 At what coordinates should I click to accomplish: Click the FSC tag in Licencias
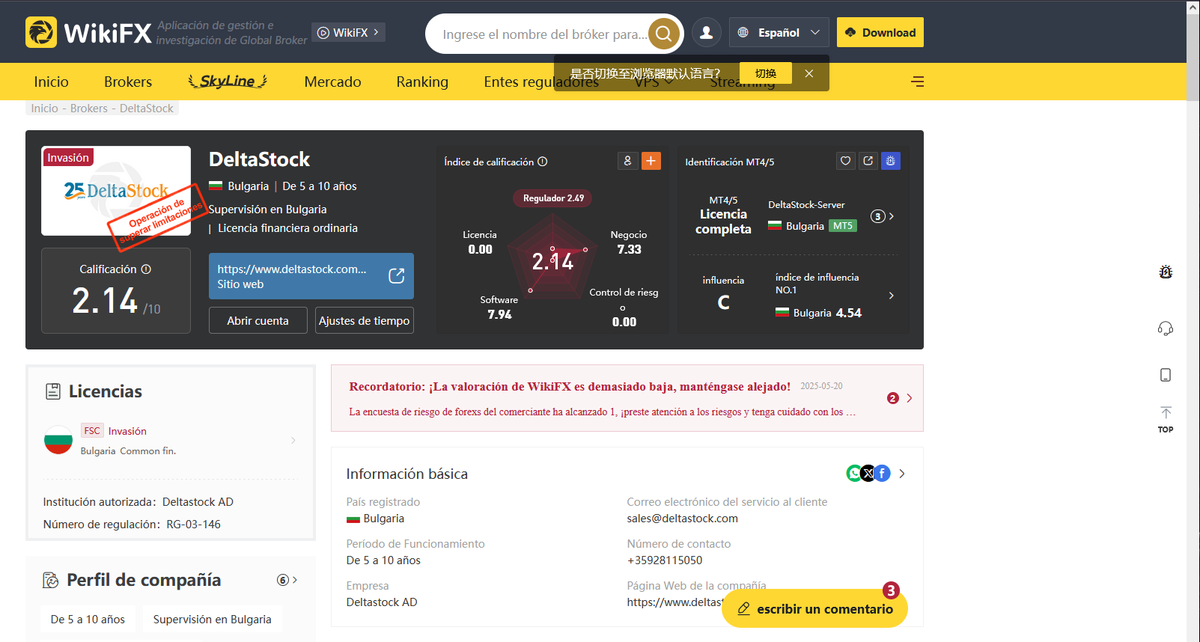(x=92, y=431)
